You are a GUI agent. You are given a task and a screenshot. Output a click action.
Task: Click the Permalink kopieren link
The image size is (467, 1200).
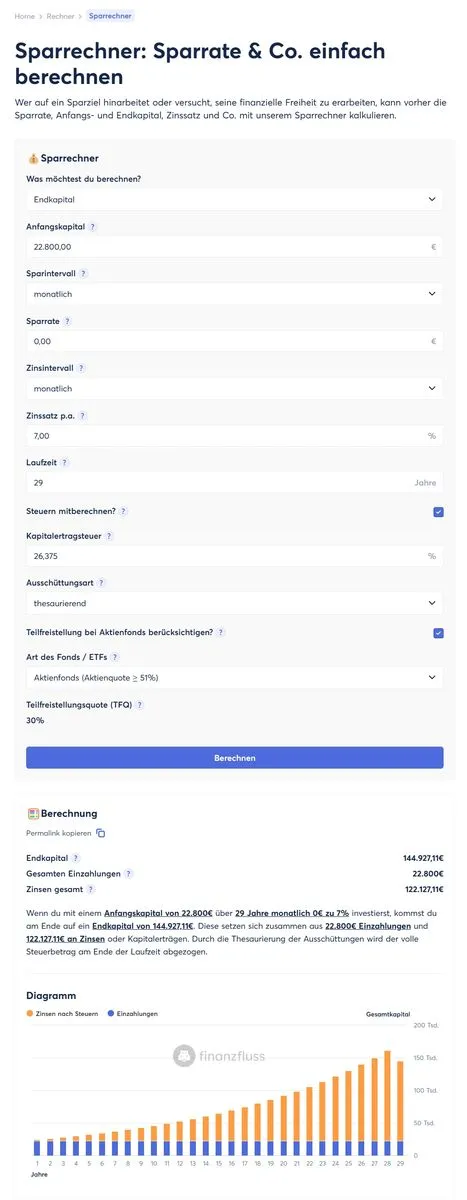point(59,833)
